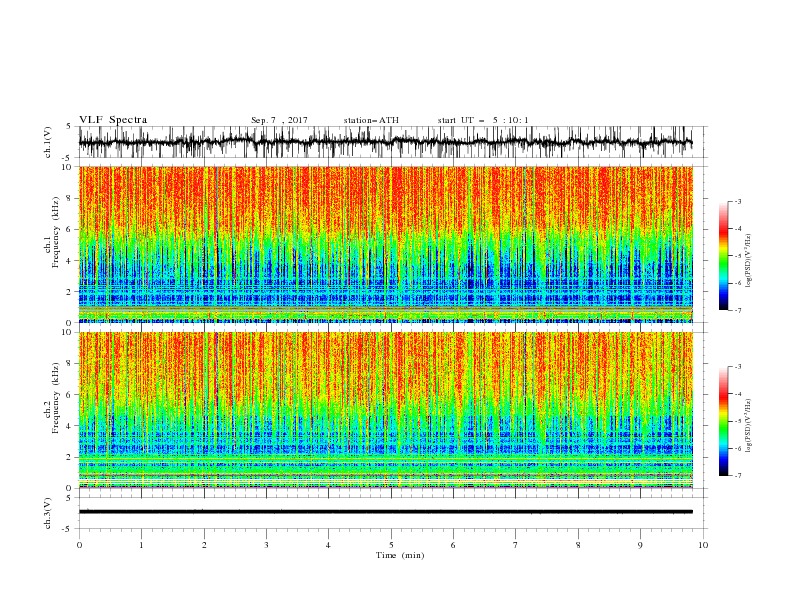Click the ch.1 spectrogram color bar
This screenshot has height=612, width=792.
click(723, 256)
